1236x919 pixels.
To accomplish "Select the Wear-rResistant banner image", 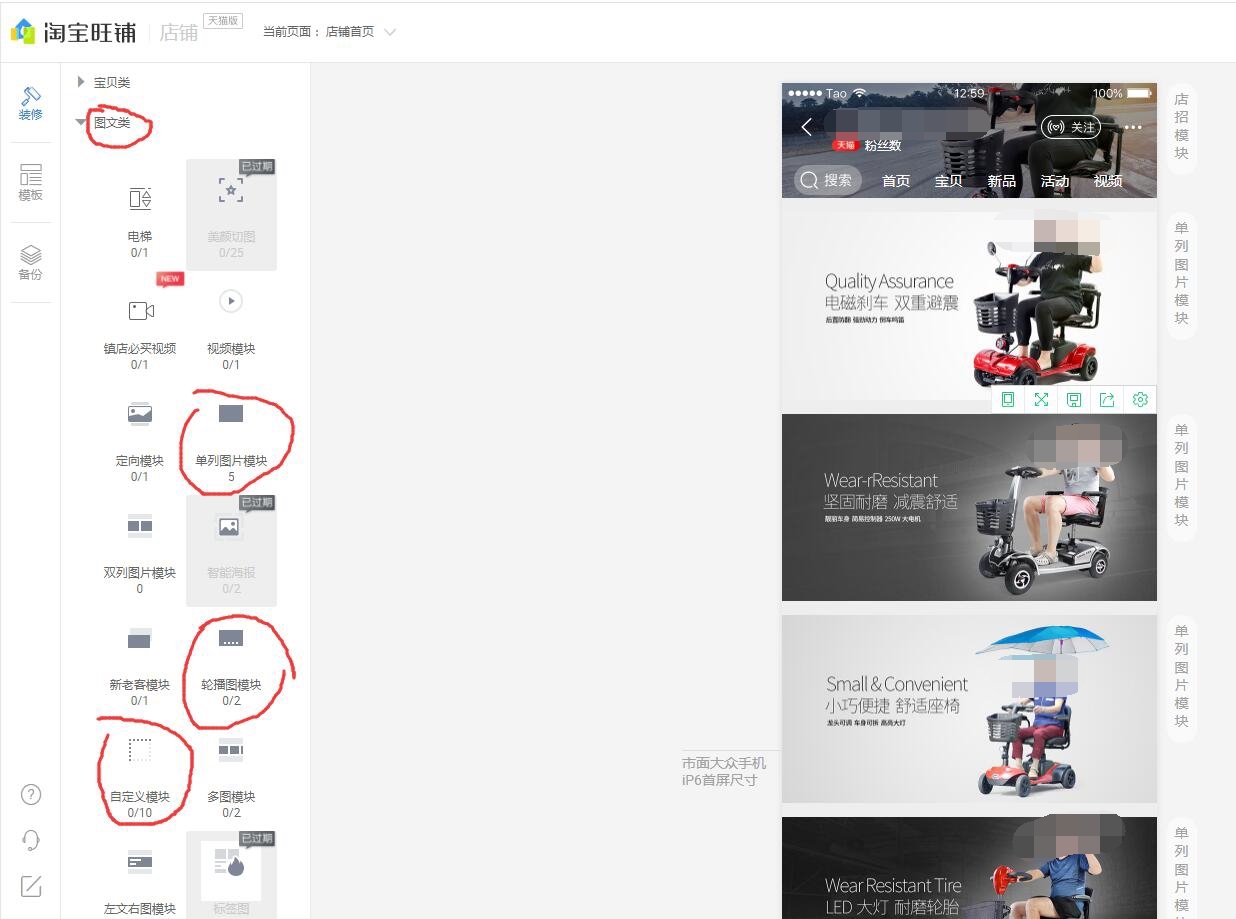I will [969, 507].
